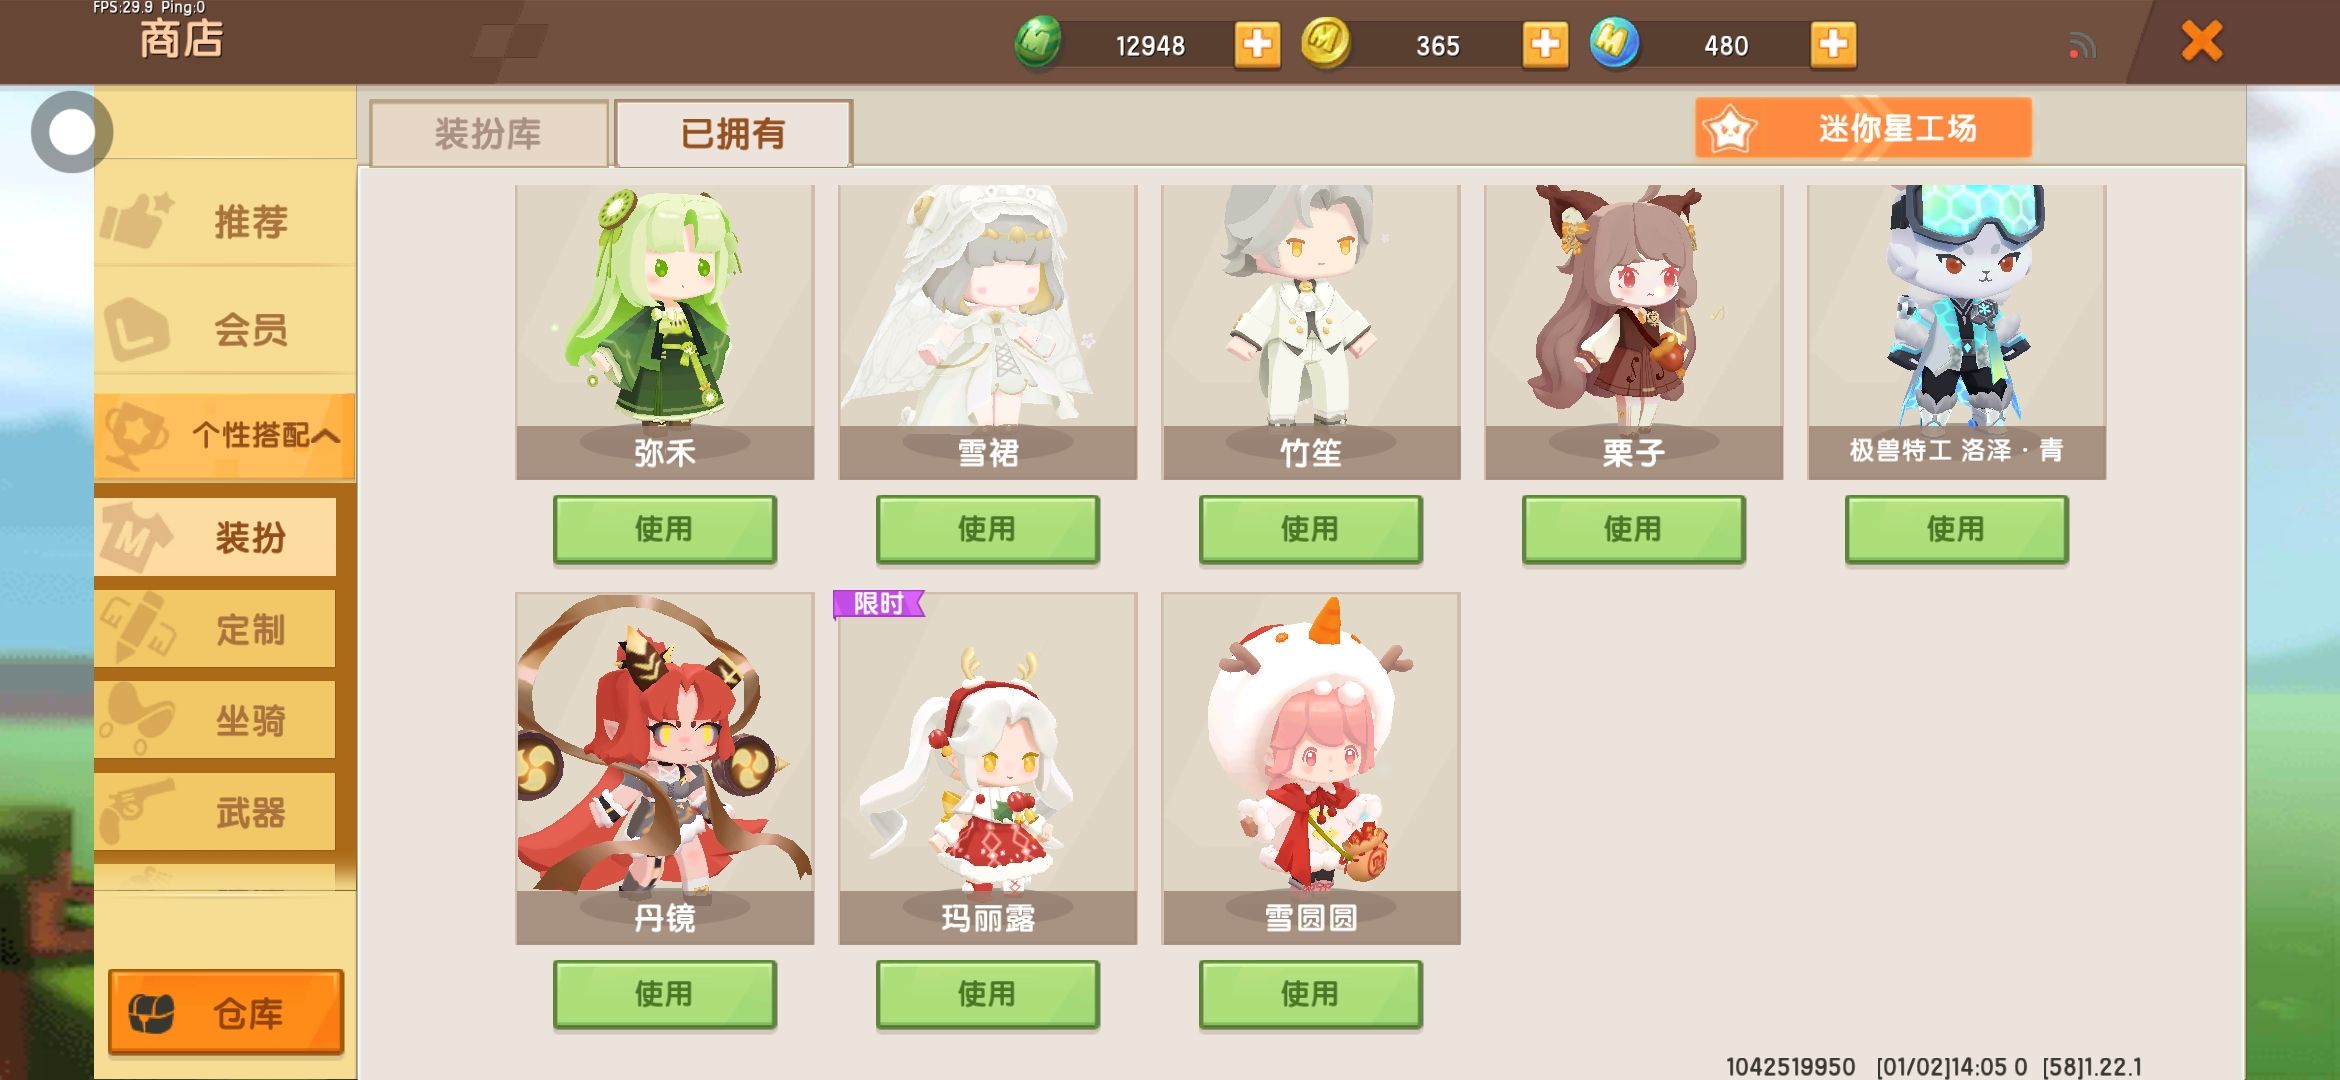Image resolution: width=2340 pixels, height=1080 pixels.
Task: Open the 推荐 recommendations section
Action: (225, 221)
